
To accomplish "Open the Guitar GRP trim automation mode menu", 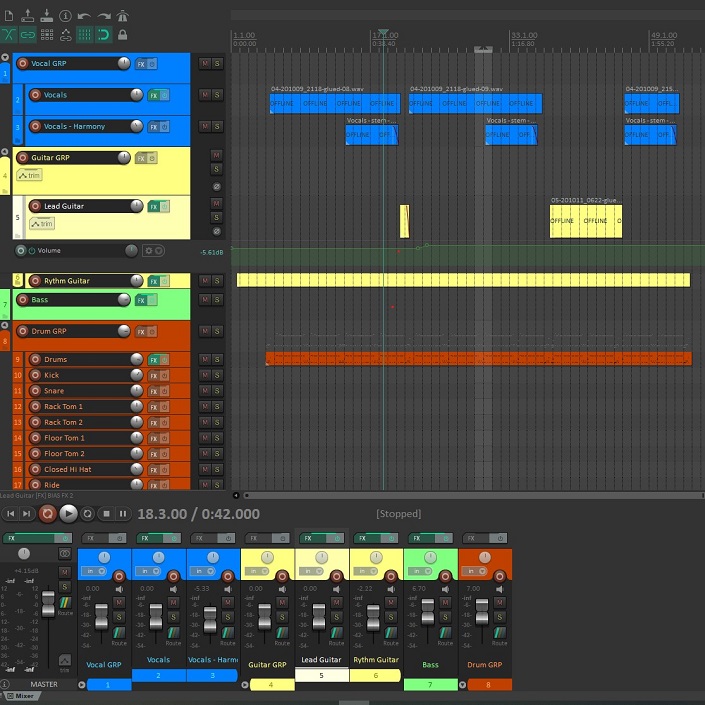I will click(x=29, y=175).
